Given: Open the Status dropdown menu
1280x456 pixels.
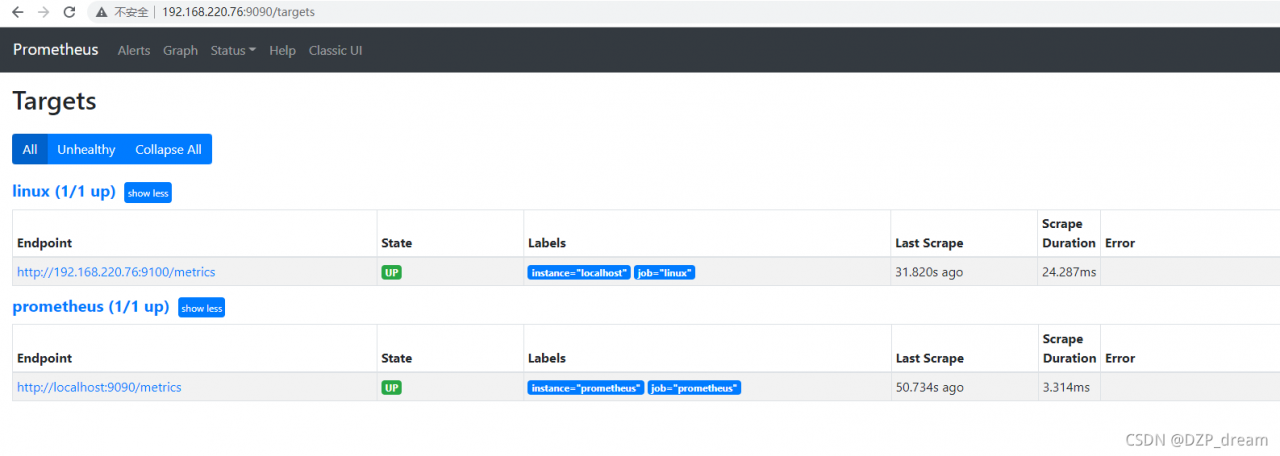Looking at the screenshot, I should (233, 50).
